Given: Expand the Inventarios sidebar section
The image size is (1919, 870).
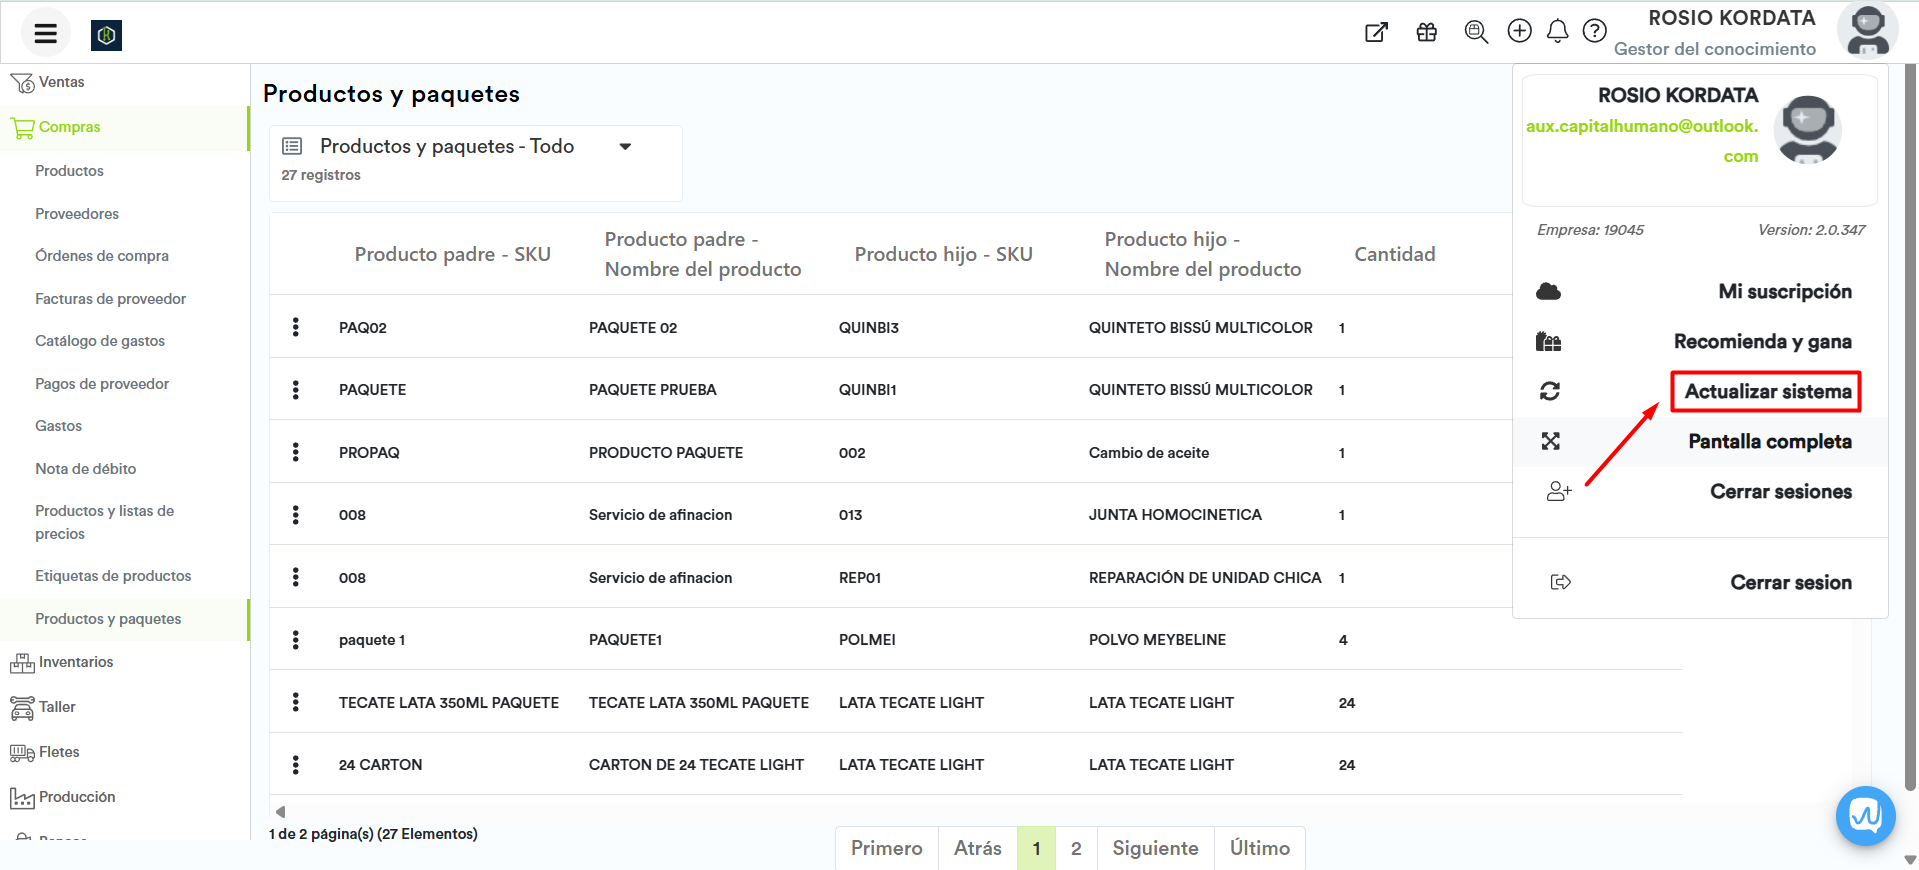Looking at the screenshot, I should (x=76, y=662).
